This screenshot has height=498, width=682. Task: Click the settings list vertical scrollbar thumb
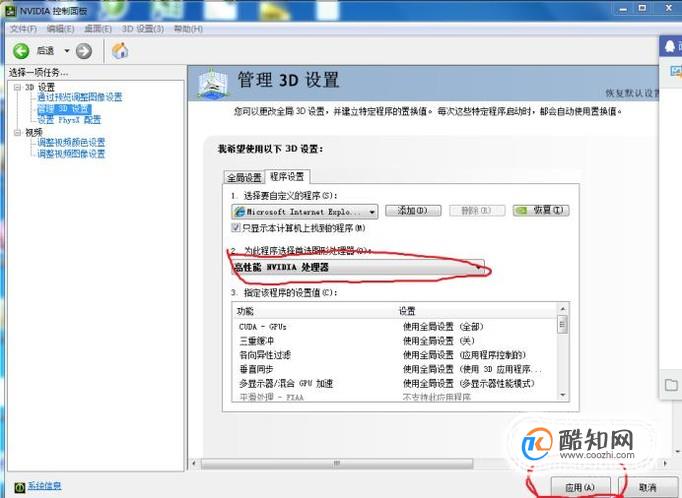tap(563, 324)
